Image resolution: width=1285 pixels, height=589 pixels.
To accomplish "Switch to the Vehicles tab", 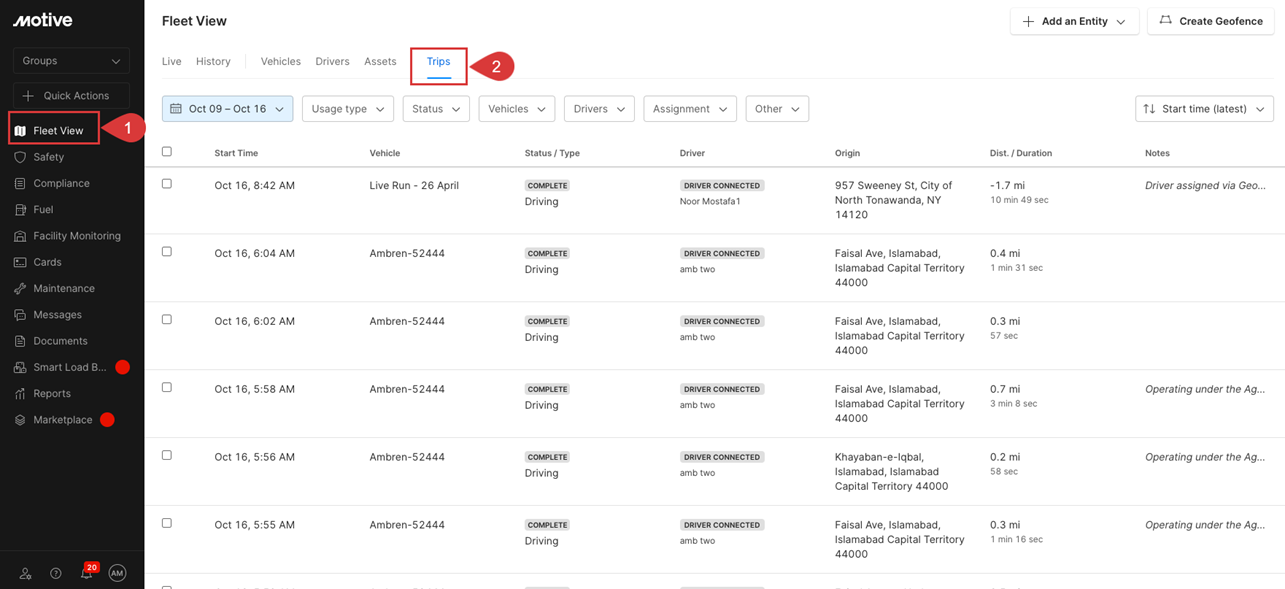I will 280,62.
